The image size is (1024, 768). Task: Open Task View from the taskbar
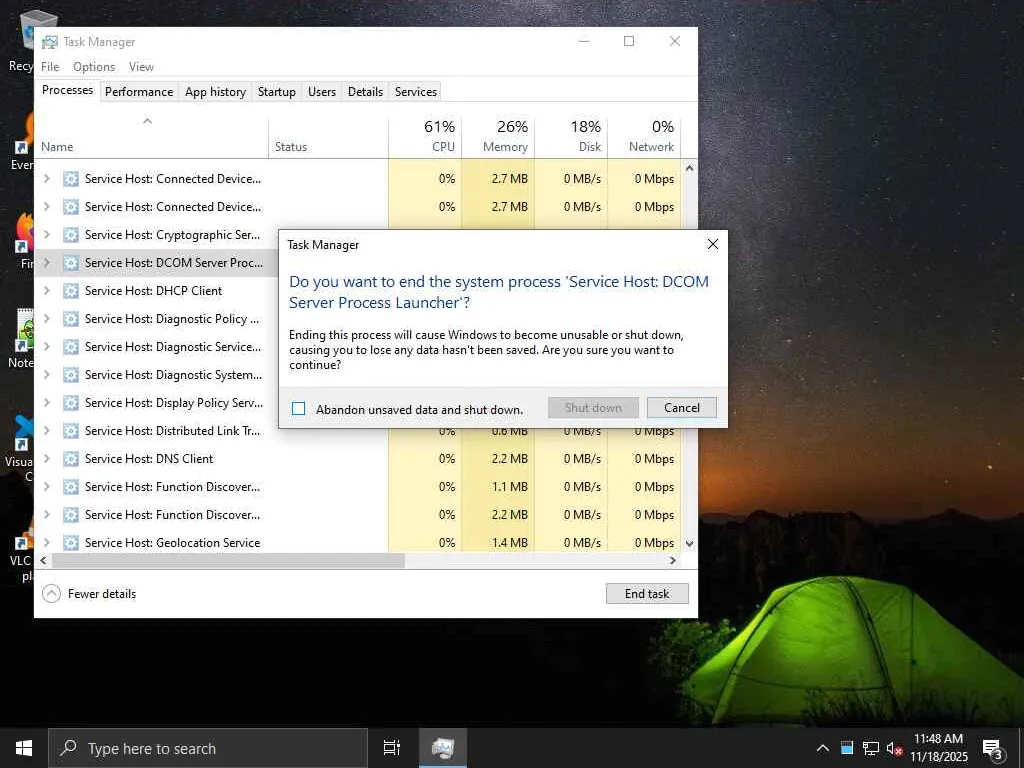392,748
